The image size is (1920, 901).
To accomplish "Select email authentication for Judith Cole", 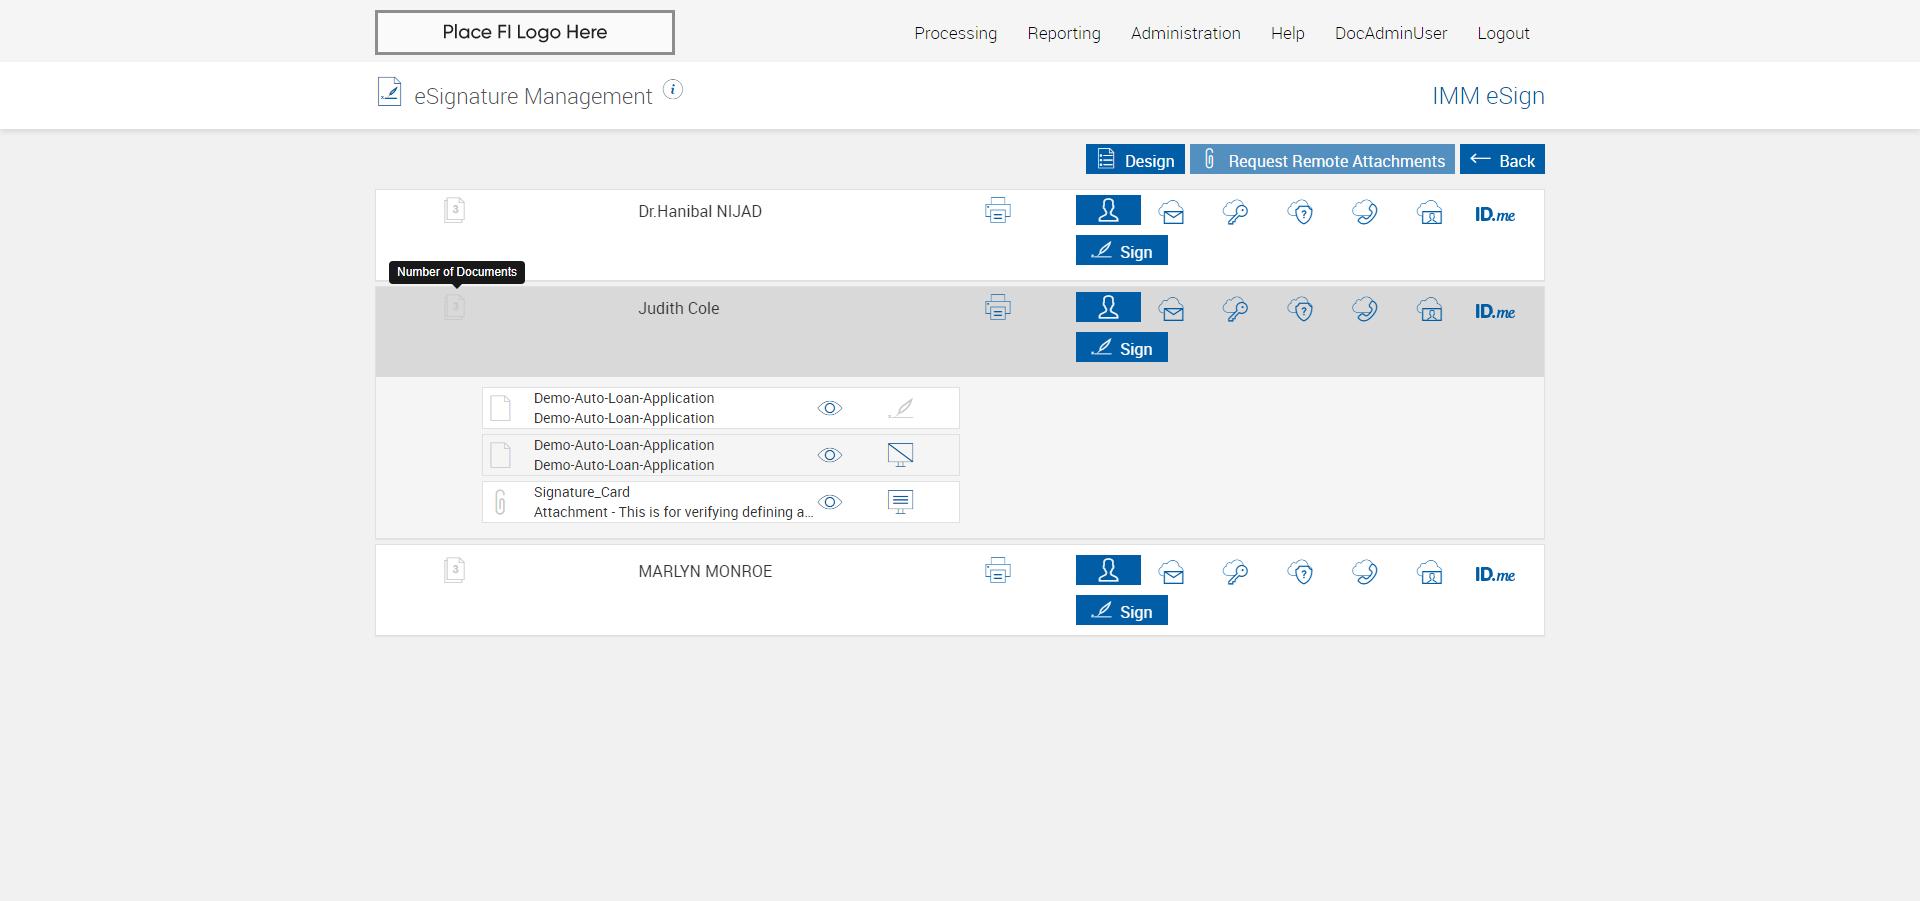I will pos(1172,309).
